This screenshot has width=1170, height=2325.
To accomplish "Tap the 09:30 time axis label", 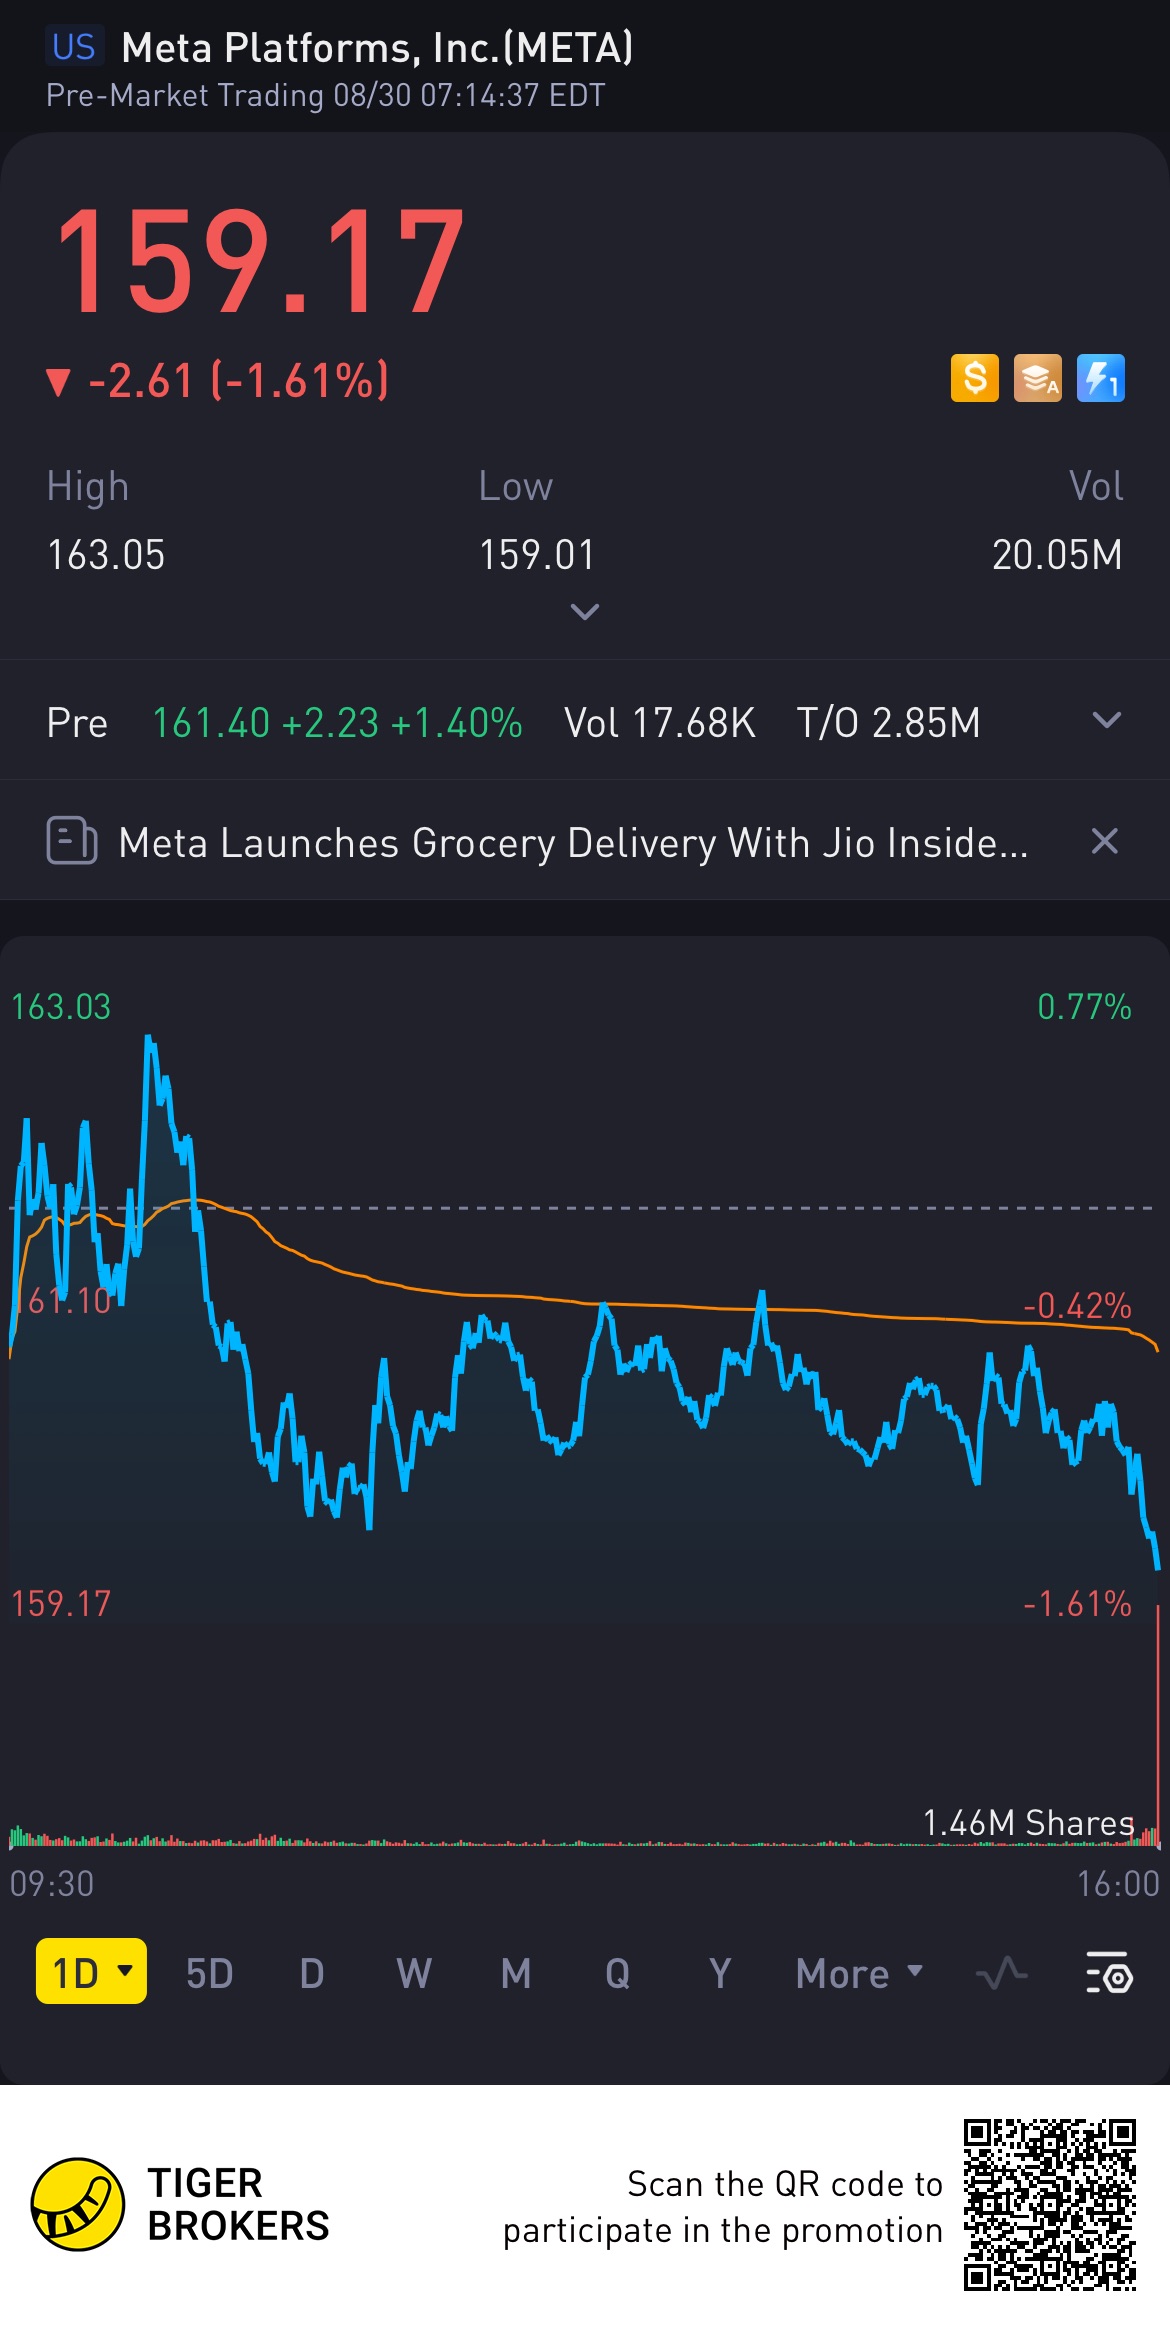I will 52,1884.
